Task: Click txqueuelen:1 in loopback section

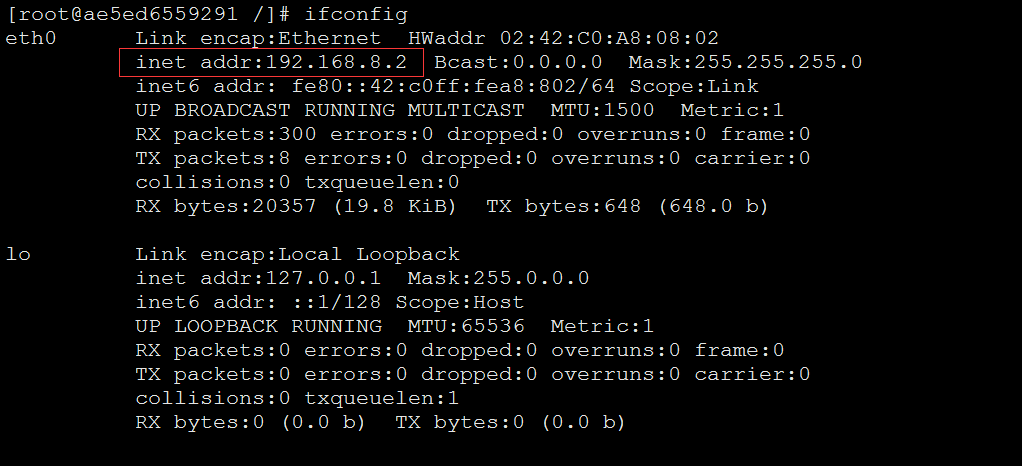Action: click(x=381, y=398)
